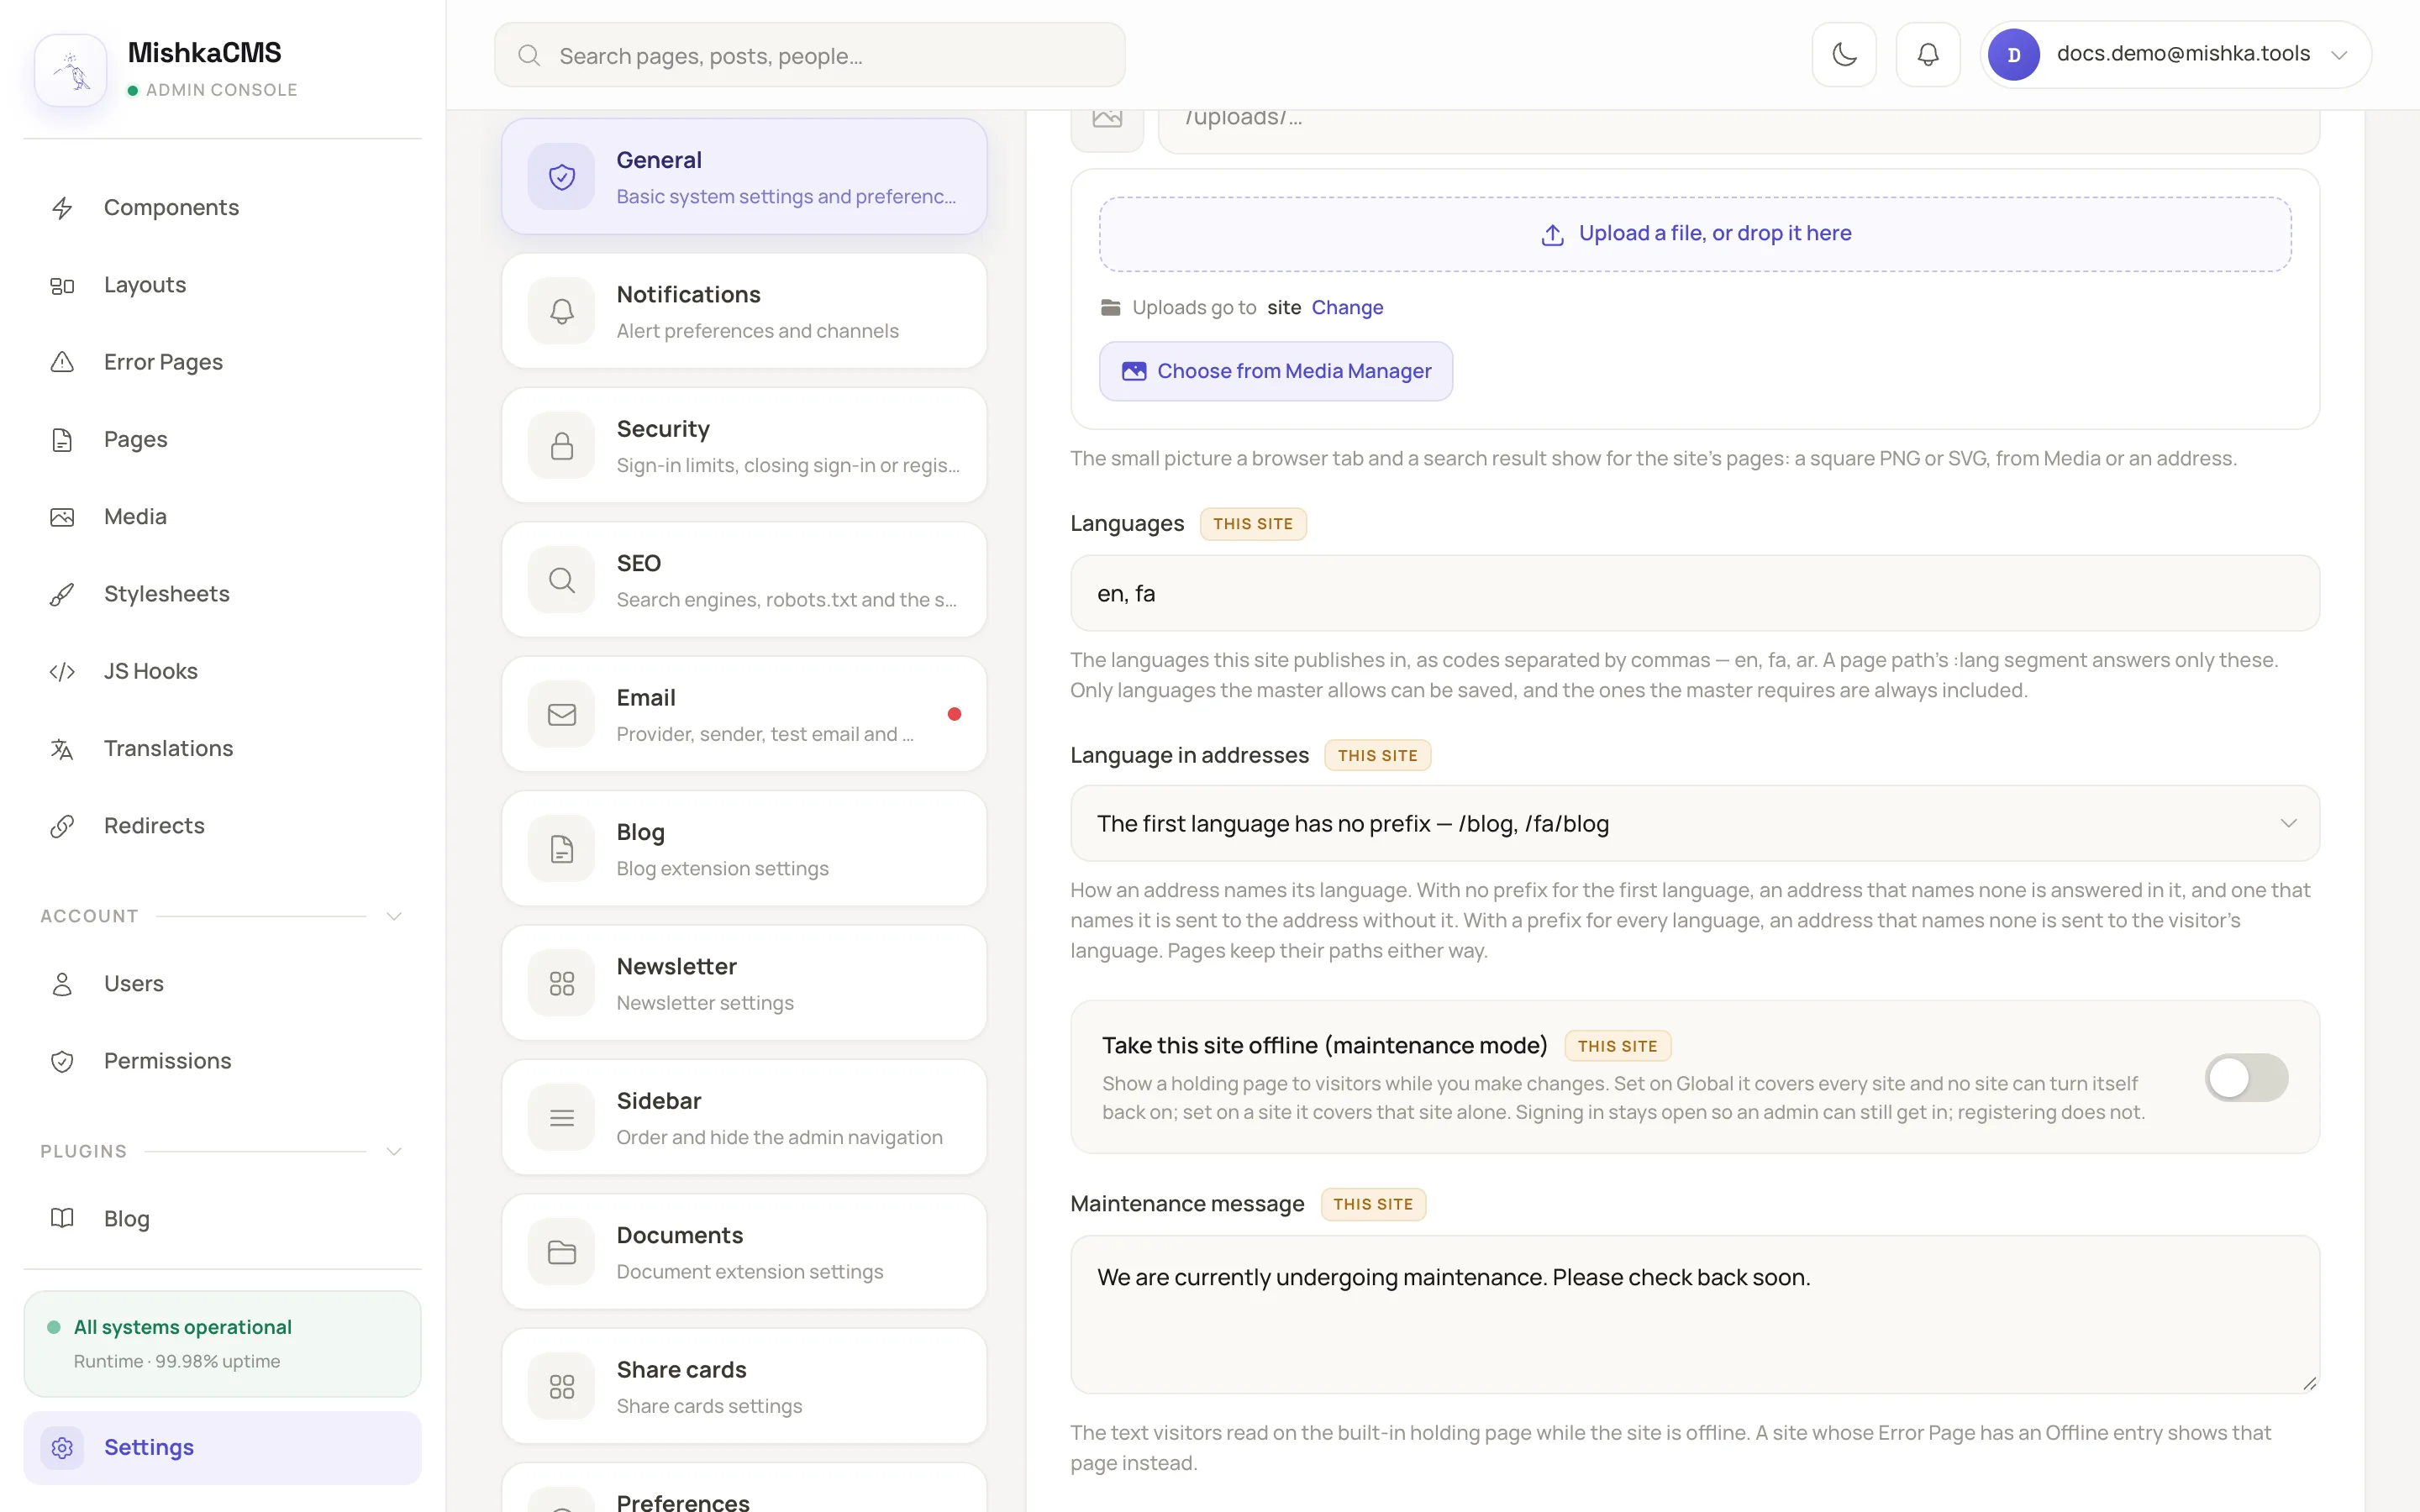The height and width of the screenshot is (1512, 2420).
Task: Open notifications bell in the top bar
Action: 1928,54
